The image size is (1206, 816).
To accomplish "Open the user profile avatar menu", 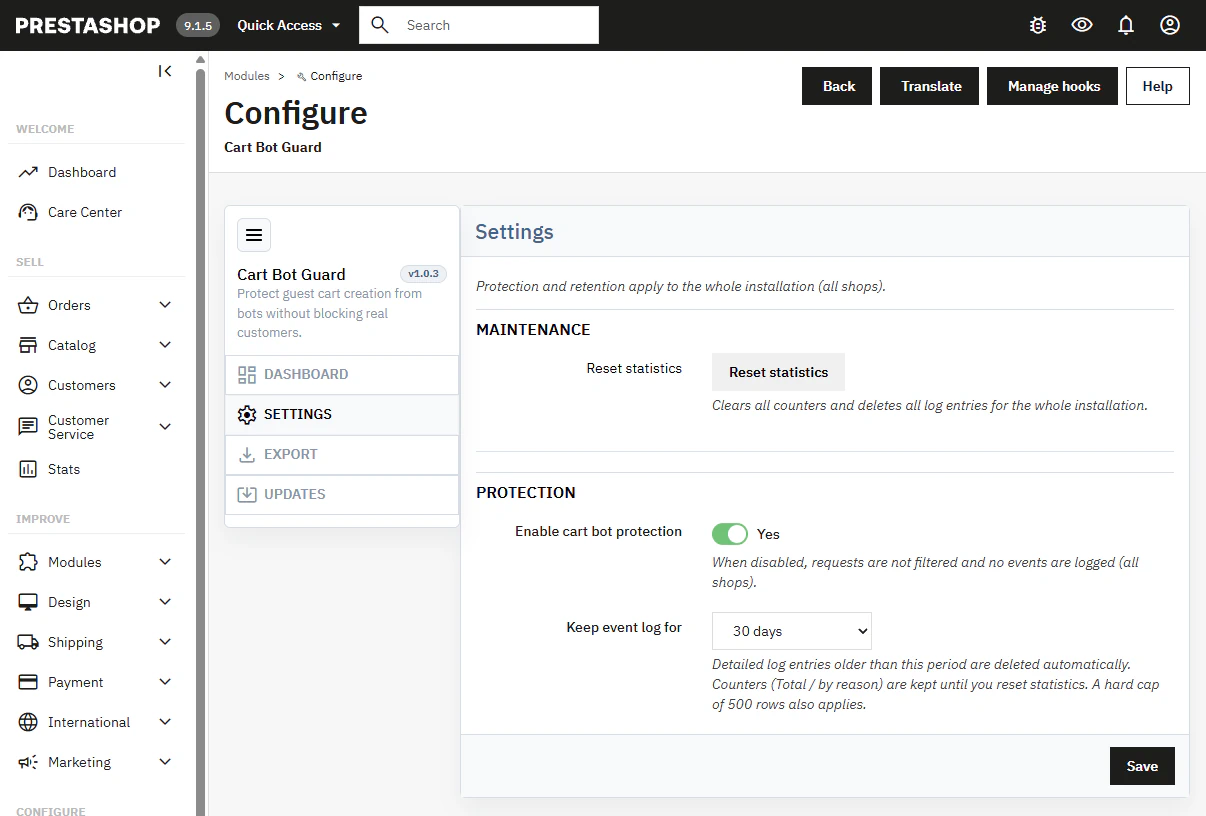I will (x=1170, y=25).
